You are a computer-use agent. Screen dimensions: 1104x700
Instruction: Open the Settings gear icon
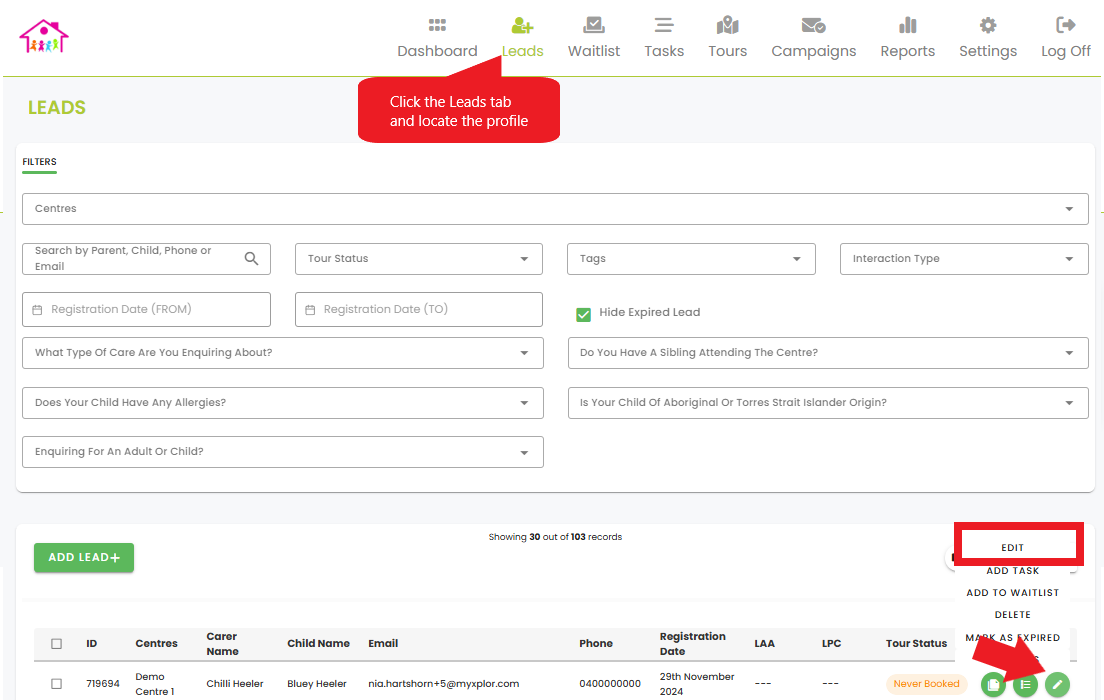[988, 25]
